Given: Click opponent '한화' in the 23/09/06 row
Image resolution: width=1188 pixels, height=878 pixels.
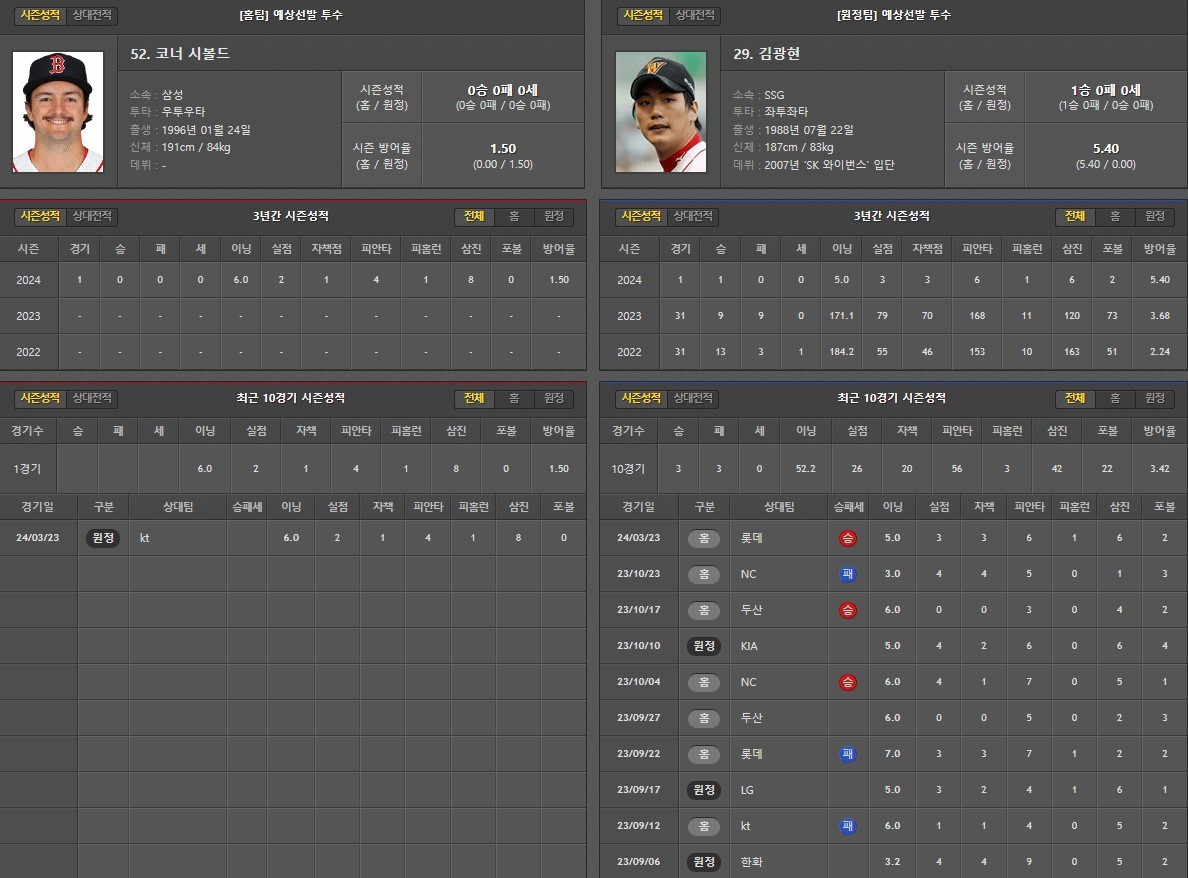Looking at the screenshot, I should click(x=752, y=862).
